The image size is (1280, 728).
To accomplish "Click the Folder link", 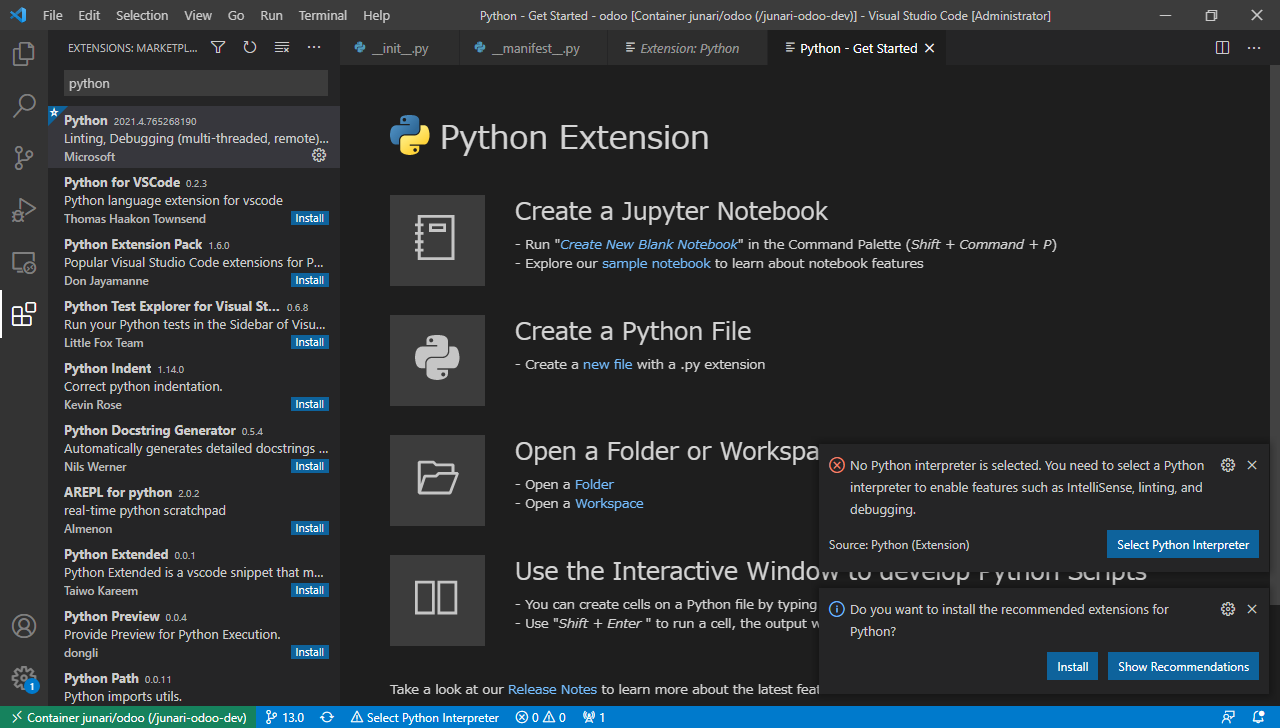I will coord(594,484).
